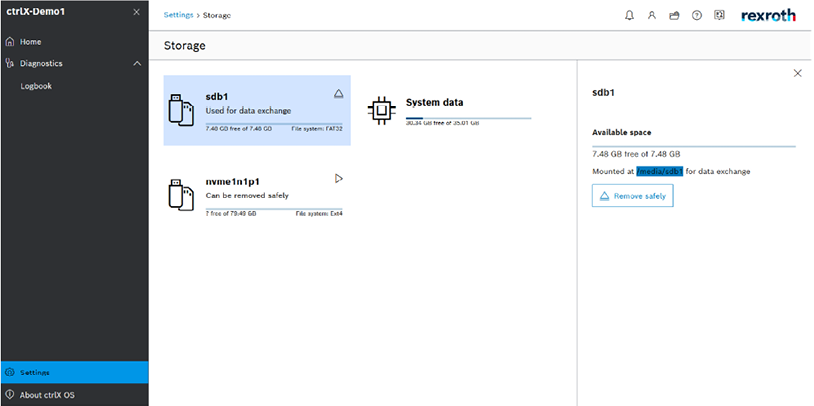Click the USB drive icon of nvme1n1p1
The width and height of the screenshot is (814, 406).
(x=181, y=195)
